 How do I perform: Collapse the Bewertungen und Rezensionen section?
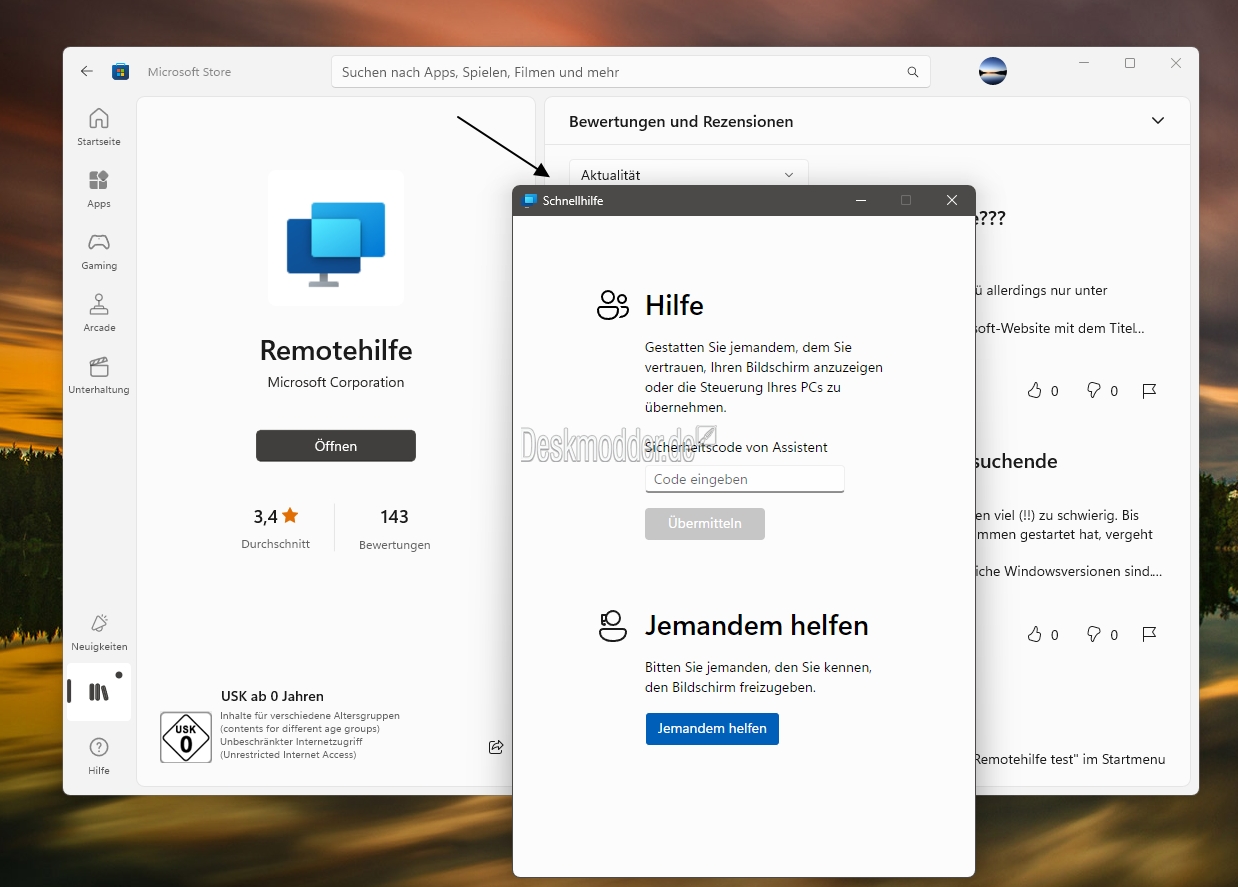(1158, 121)
